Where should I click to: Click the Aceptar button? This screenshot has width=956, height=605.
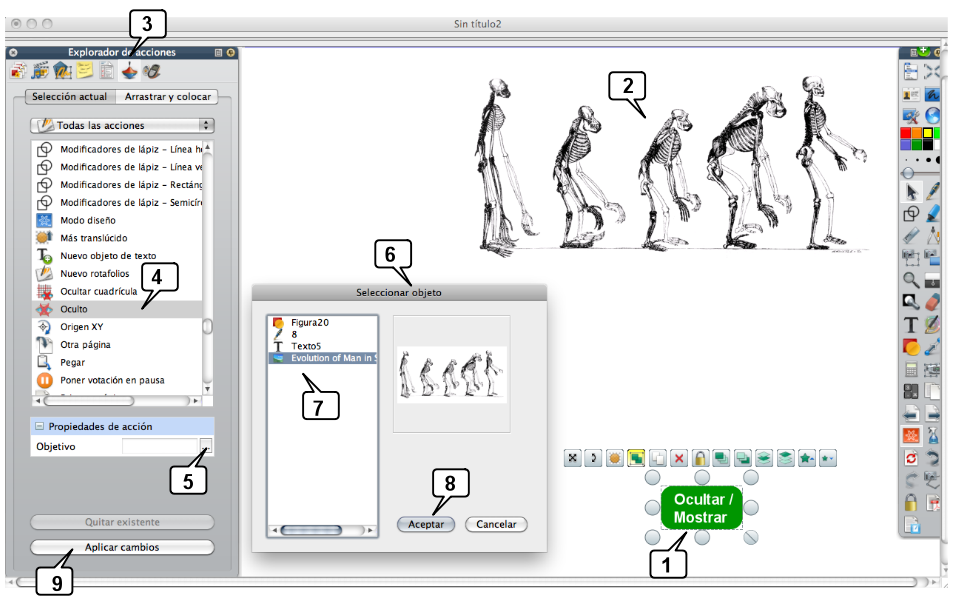[x=426, y=524]
